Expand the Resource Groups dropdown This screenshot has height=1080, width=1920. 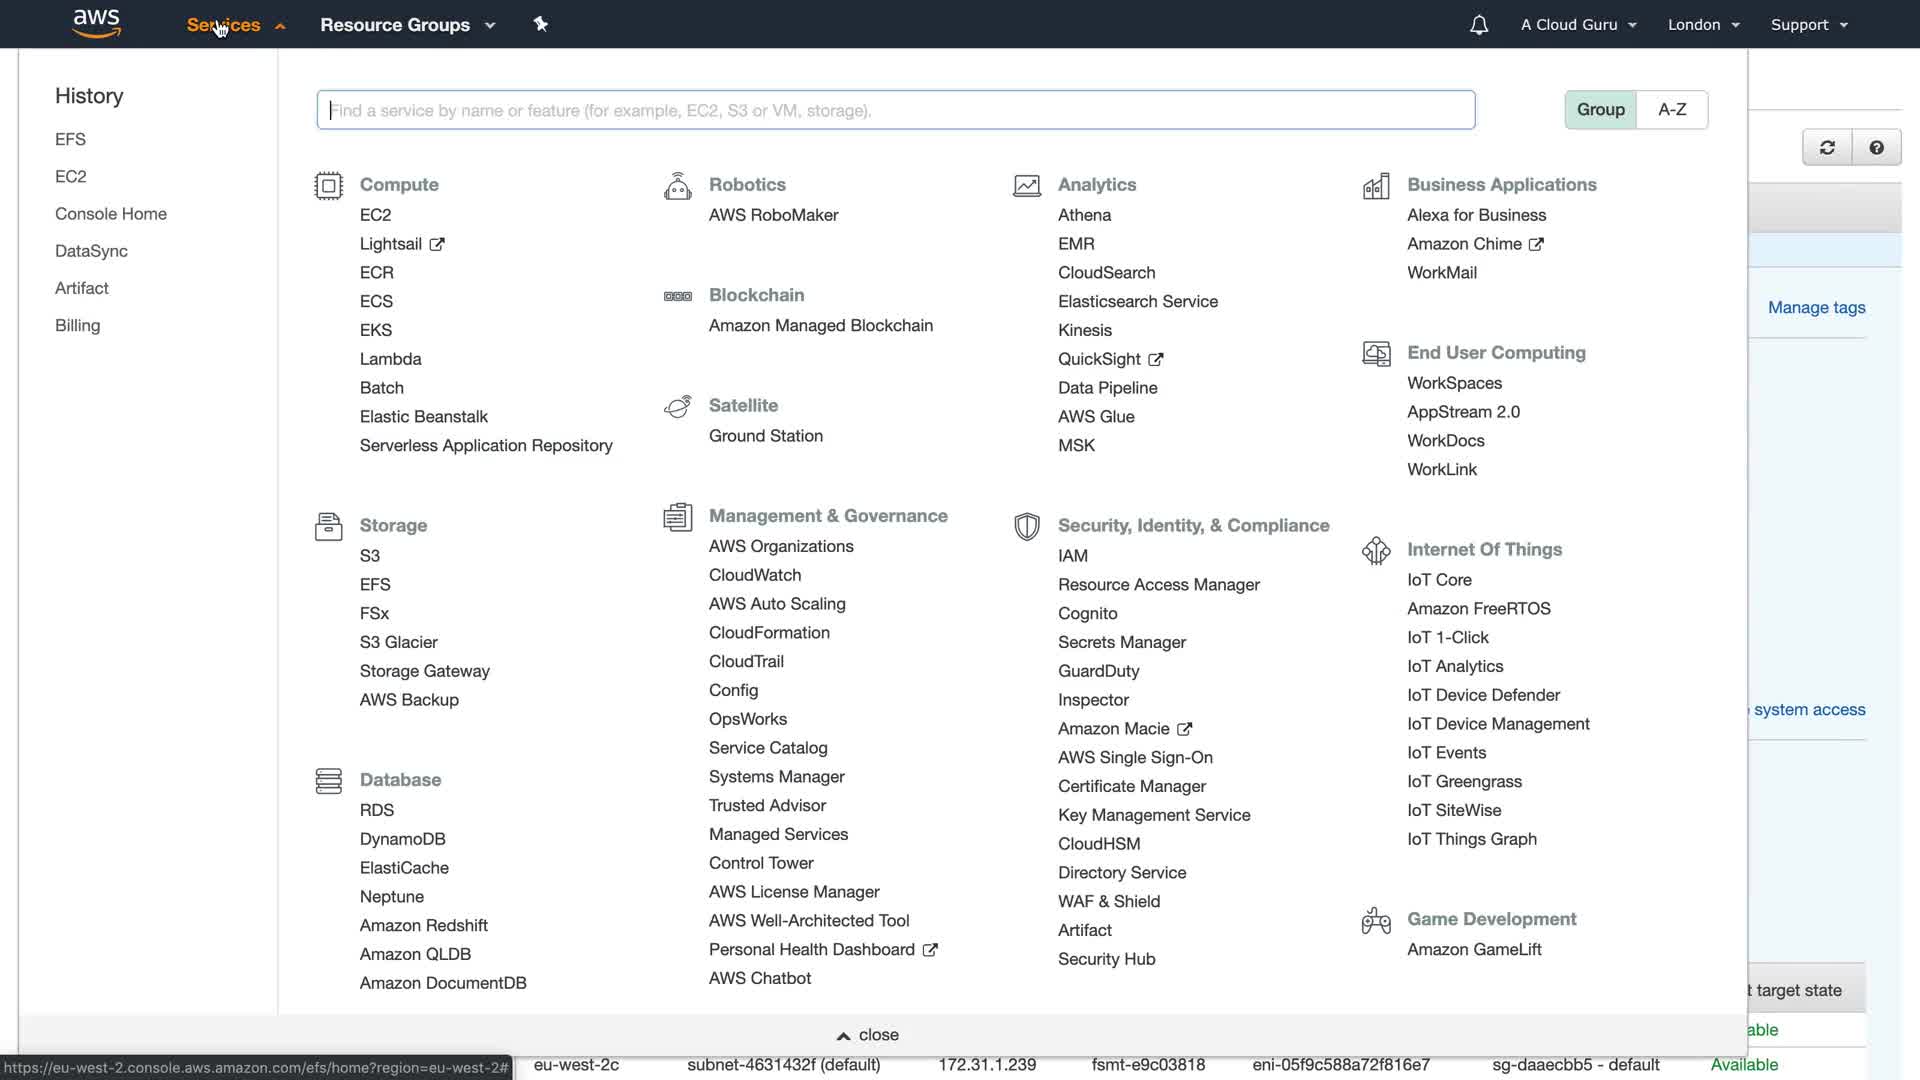pyautogui.click(x=407, y=25)
